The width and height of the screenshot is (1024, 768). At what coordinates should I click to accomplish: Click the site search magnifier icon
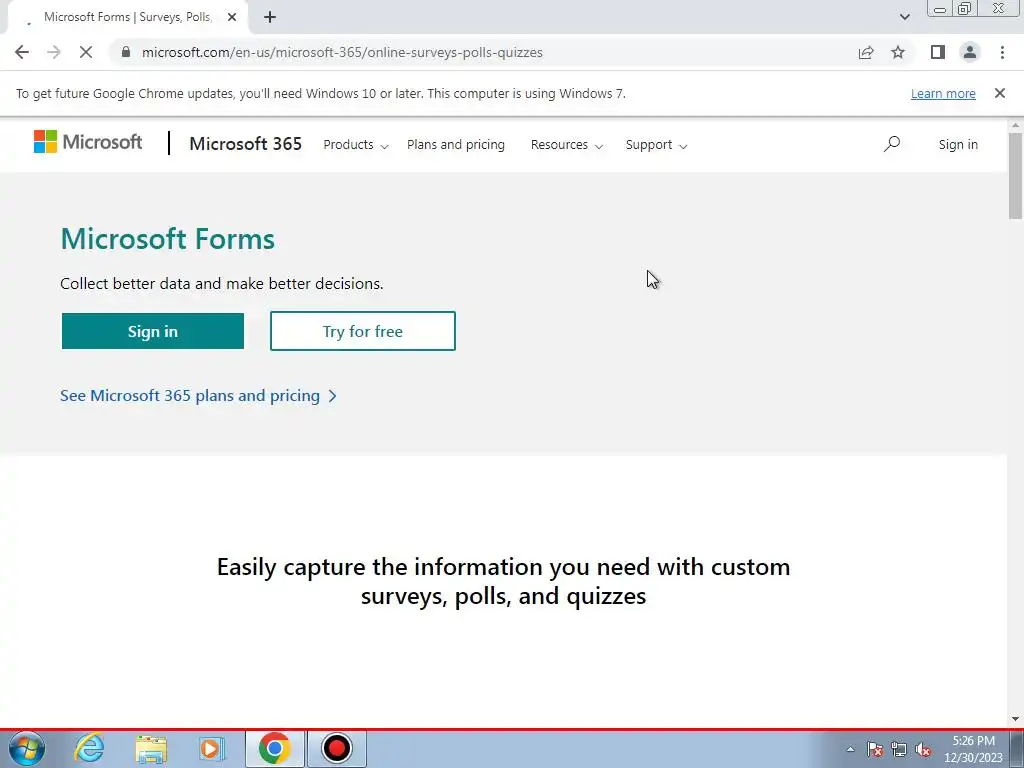(x=891, y=144)
